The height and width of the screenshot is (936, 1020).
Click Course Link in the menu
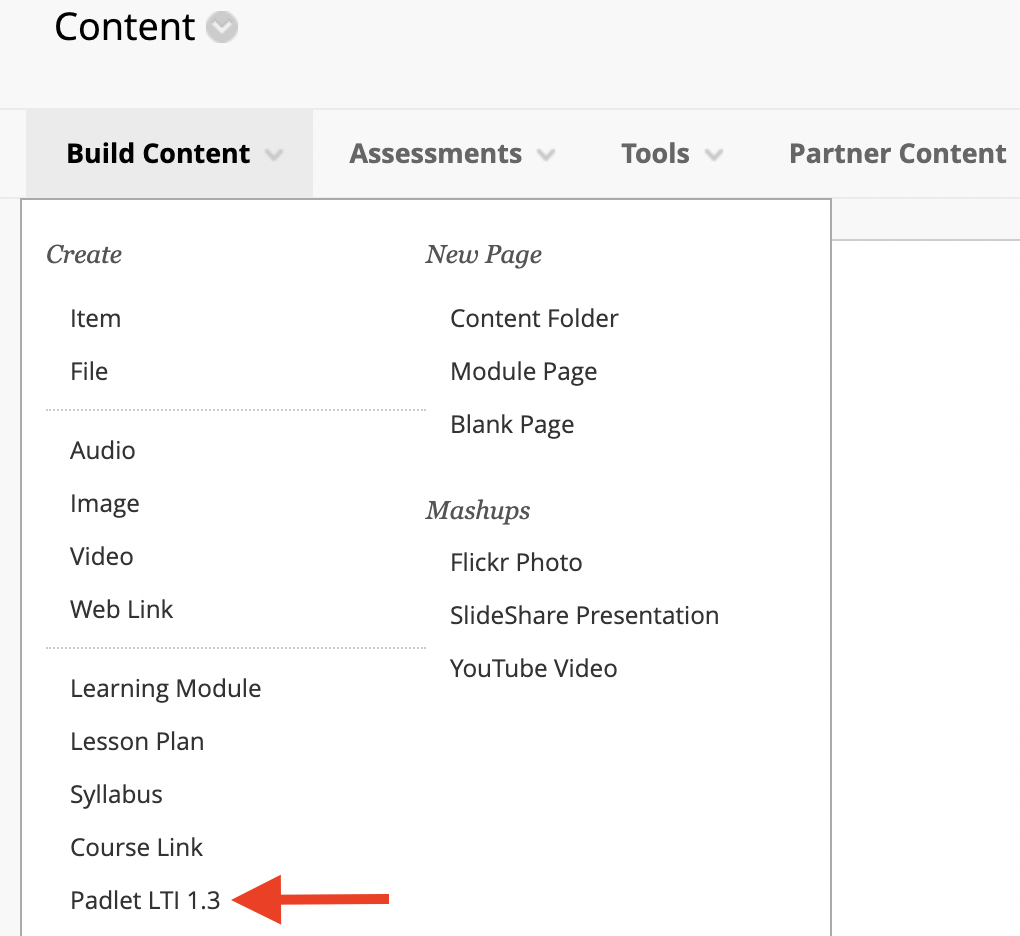coord(137,848)
